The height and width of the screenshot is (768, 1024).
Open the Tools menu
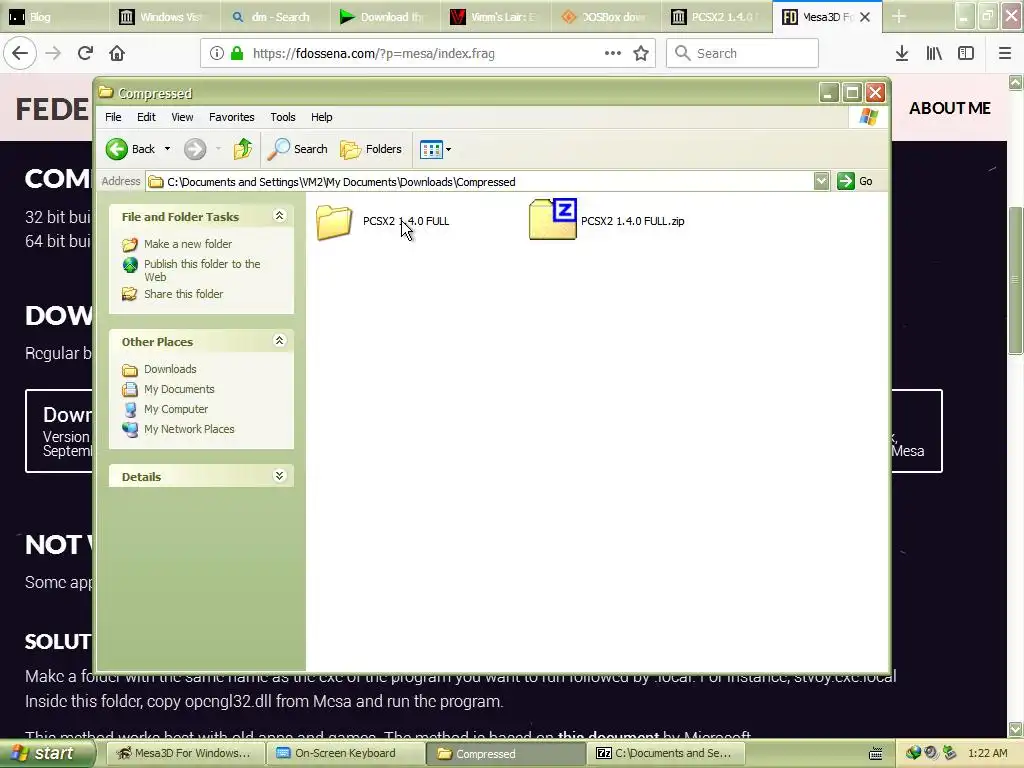coord(283,117)
